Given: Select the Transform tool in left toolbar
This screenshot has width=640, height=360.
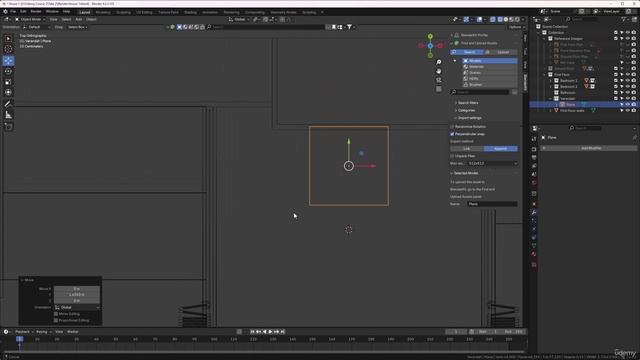Looking at the screenshot, I should [x=8, y=92].
